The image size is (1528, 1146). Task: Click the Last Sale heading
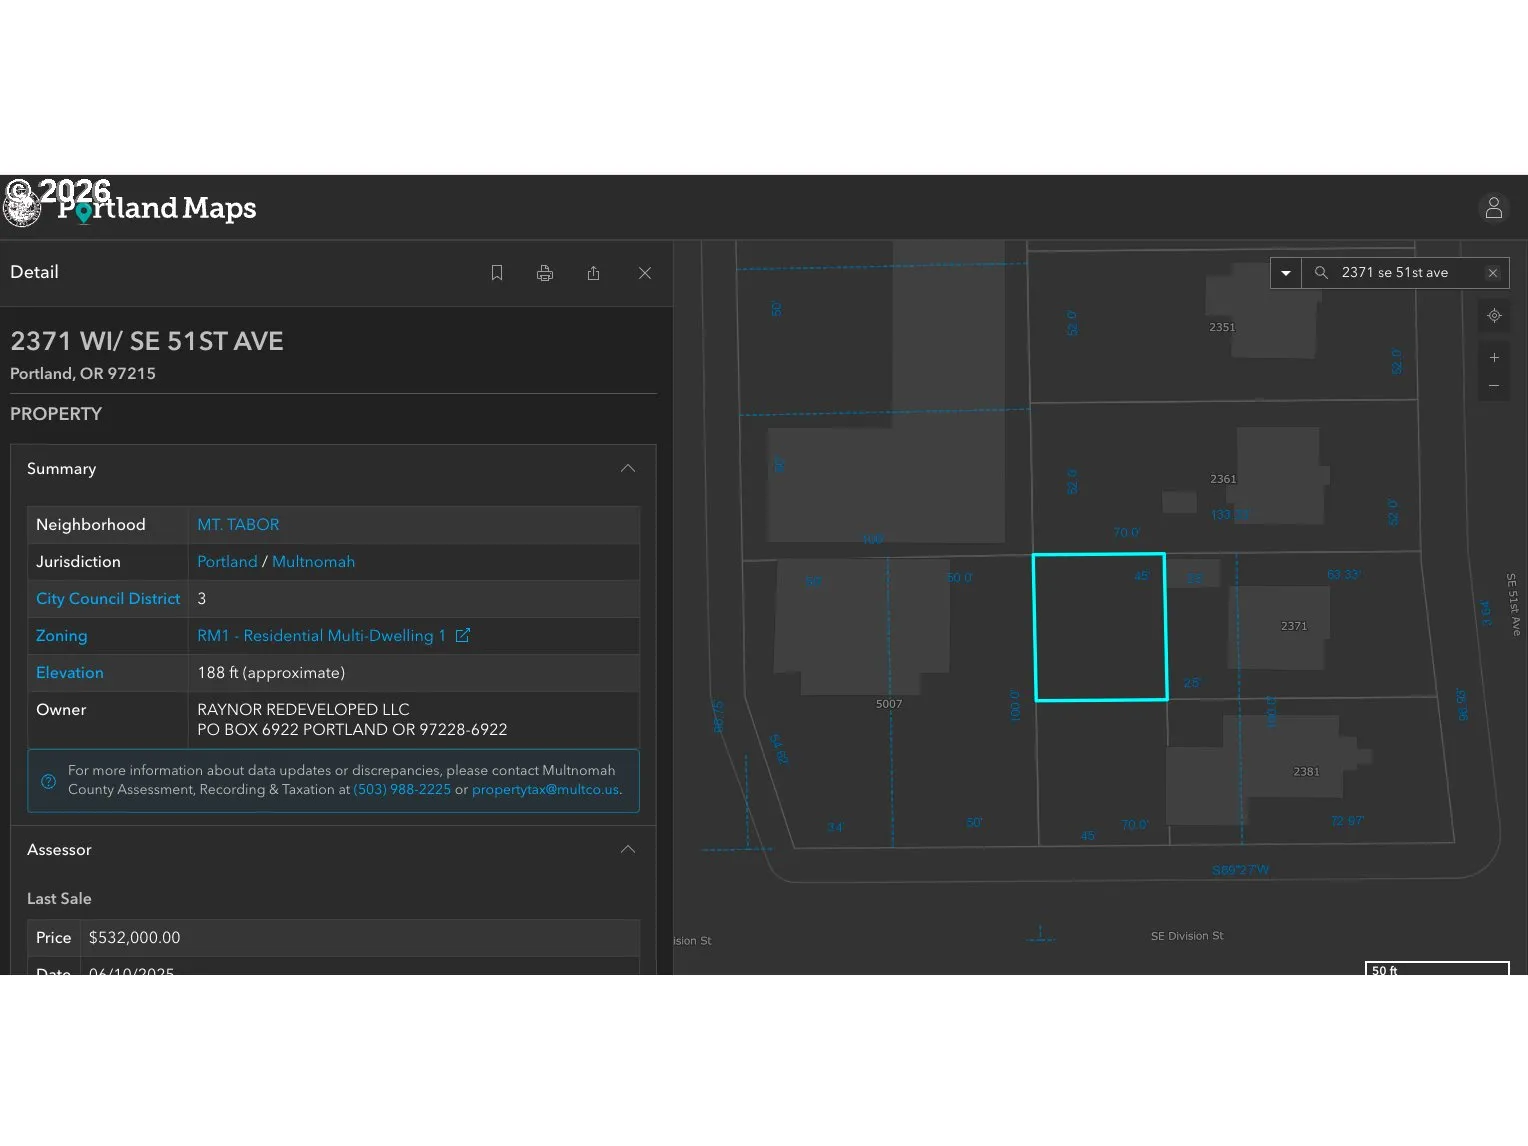click(x=59, y=899)
